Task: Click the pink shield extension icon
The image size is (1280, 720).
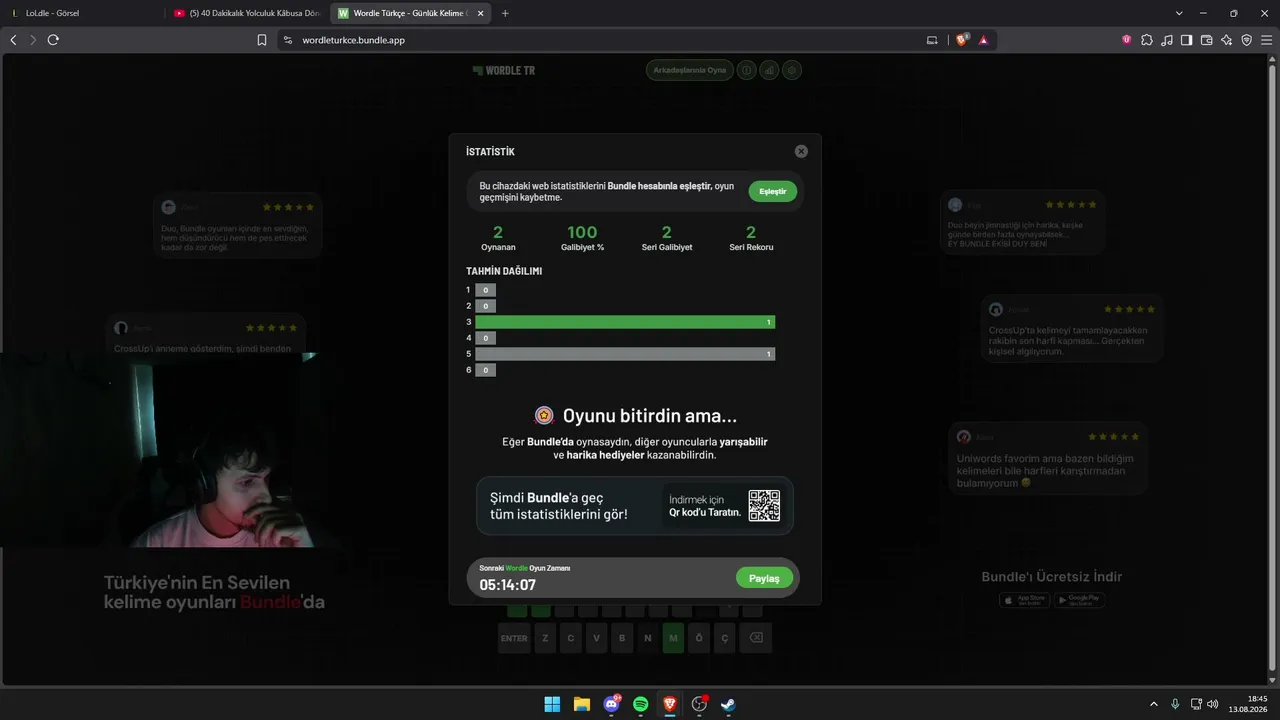Action: tap(1127, 40)
